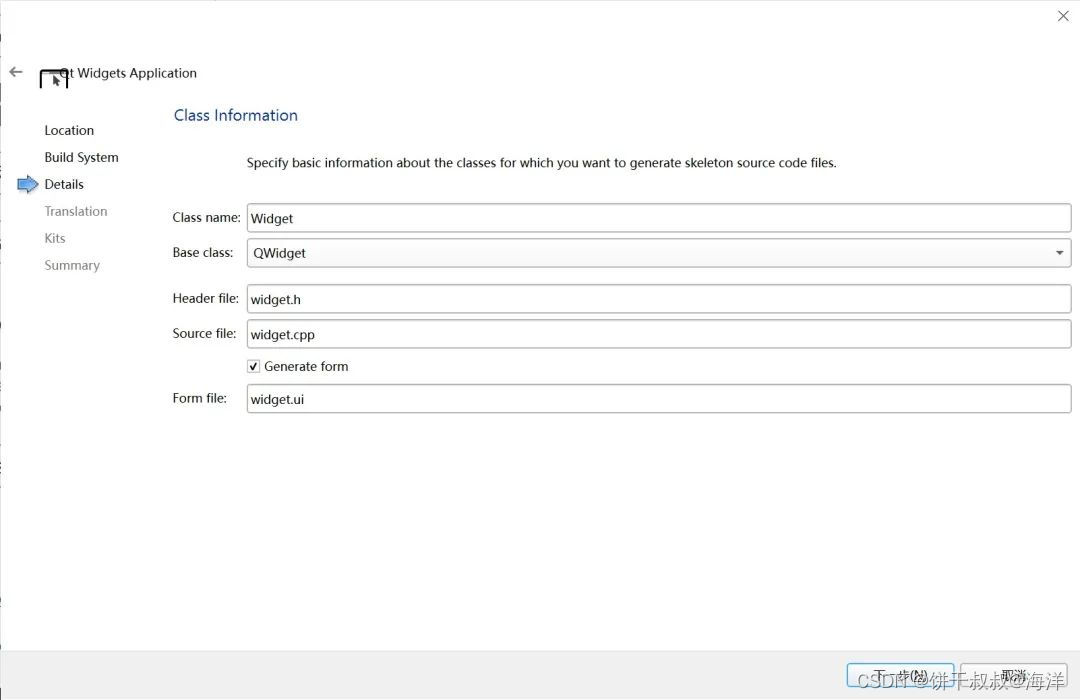This screenshot has width=1080, height=700.
Task: Click the Class Information heading
Action: (236, 115)
